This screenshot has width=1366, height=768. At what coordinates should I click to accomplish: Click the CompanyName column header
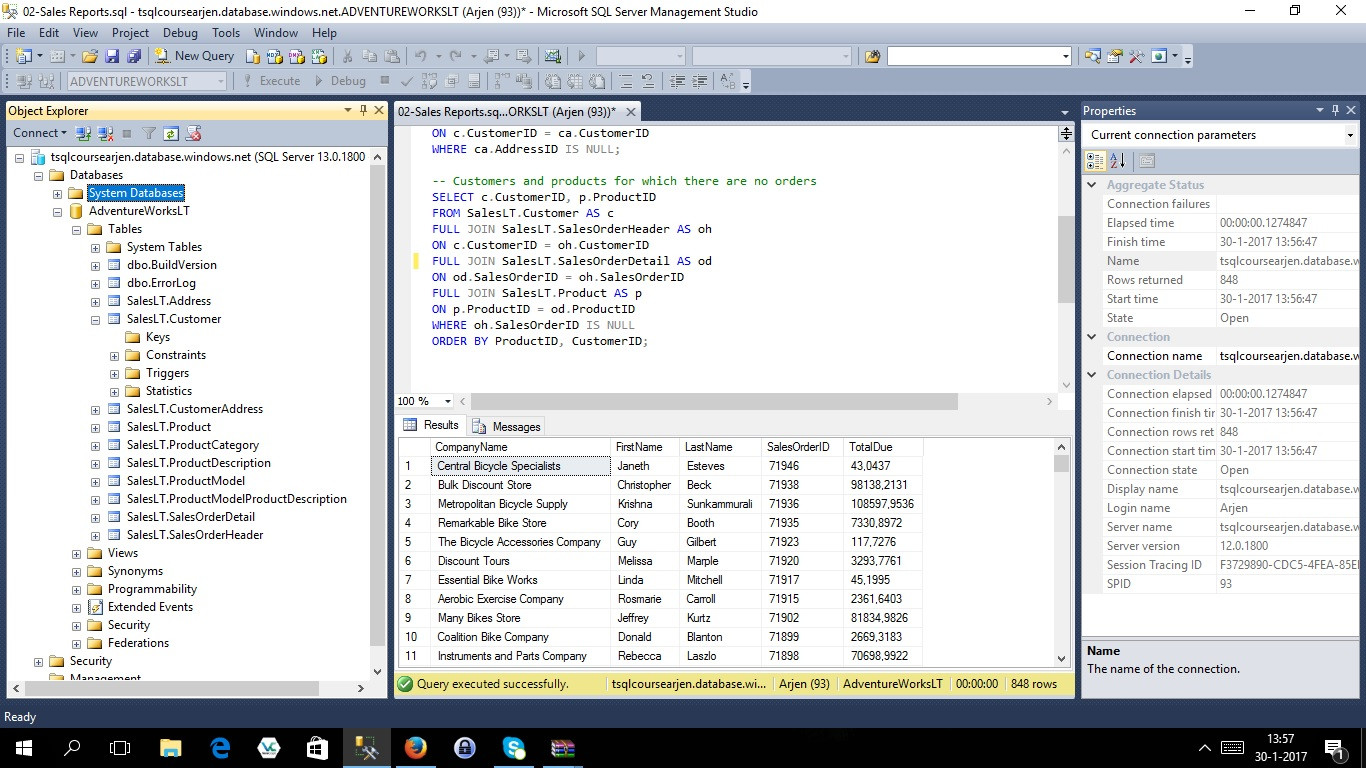520,447
